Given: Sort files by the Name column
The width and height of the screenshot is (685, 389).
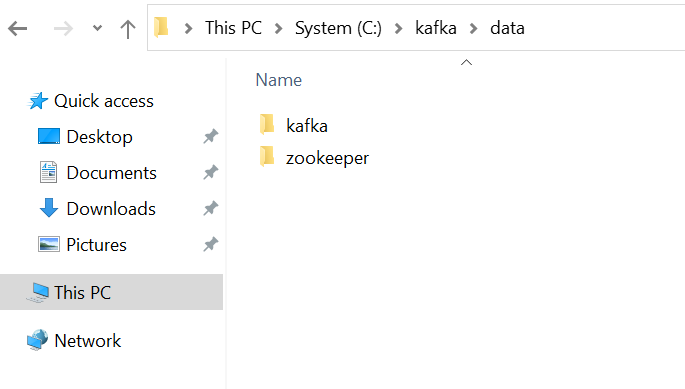Looking at the screenshot, I should pyautogui.click(x=279, y=80).
